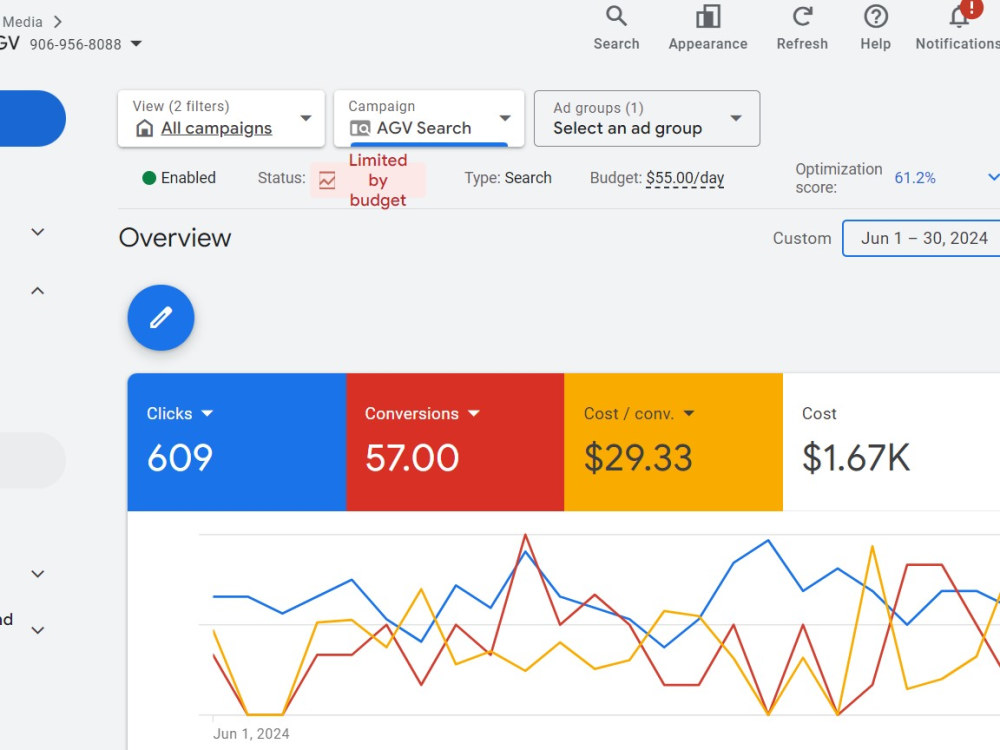Expand the bottom sidebar section chevron

[38, 630]
